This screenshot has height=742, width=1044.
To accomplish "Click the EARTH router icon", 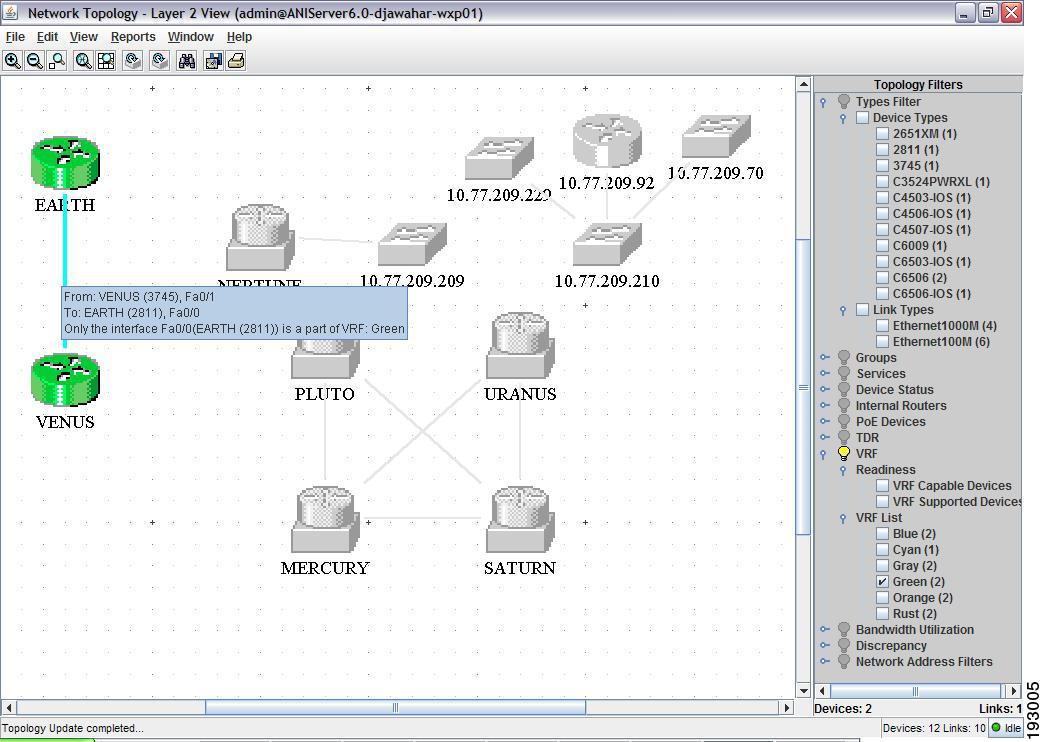I will click(x=64, y=160).
